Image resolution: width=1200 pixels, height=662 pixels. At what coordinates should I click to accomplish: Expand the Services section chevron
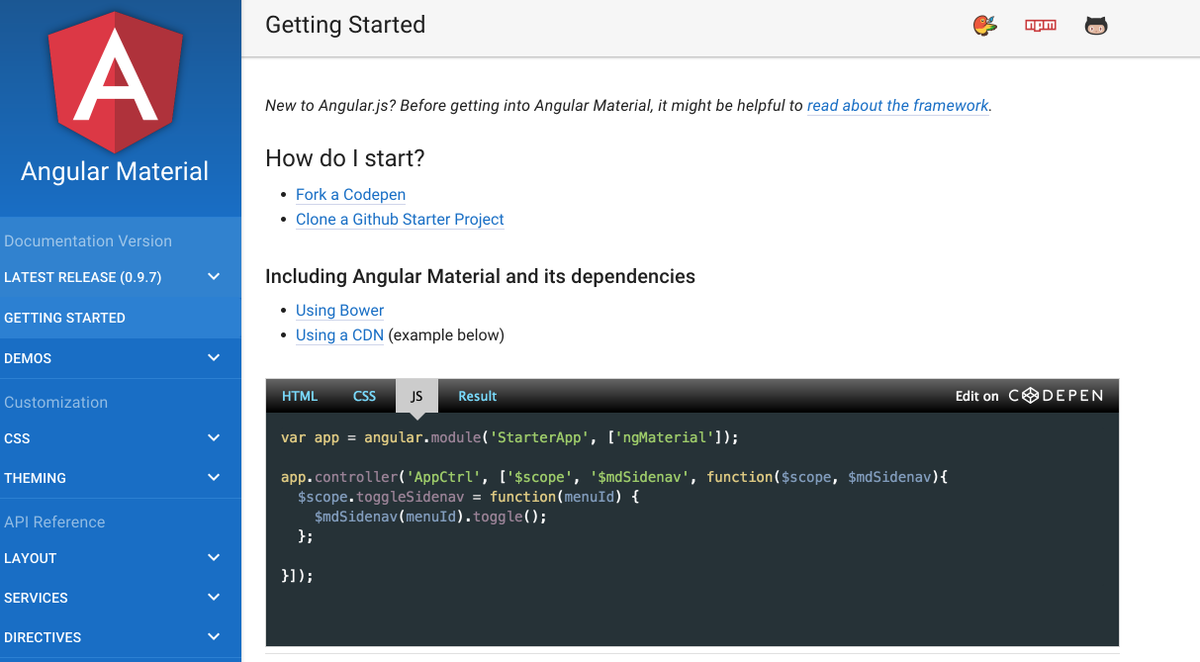(213, 598)
